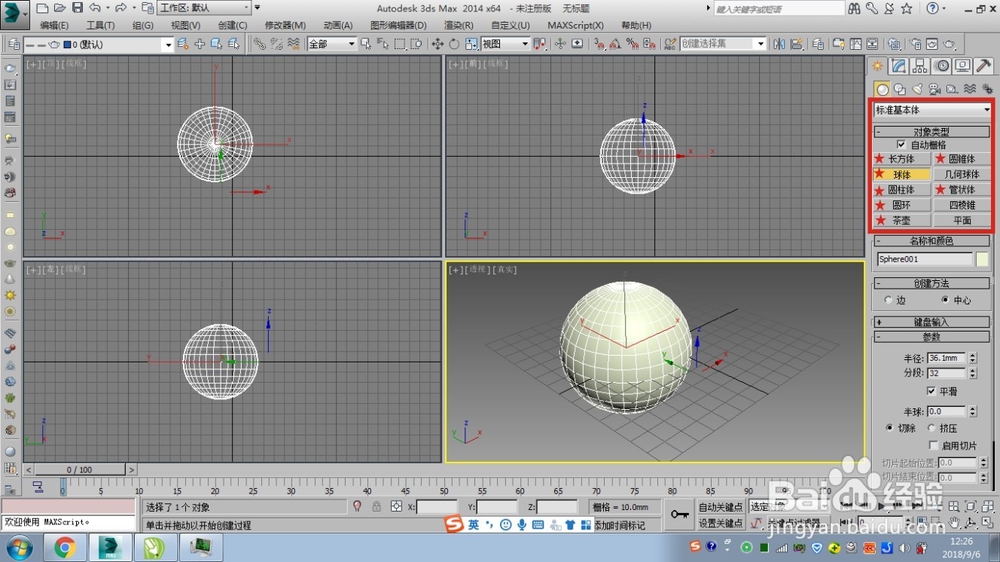
Task: Click the 0 / 100 time slider
Action: click(x=80, y=470)
